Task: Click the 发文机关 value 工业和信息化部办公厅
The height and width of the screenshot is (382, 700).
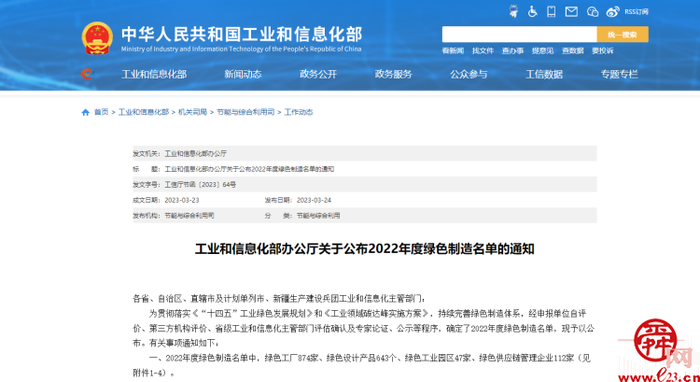Action: 196,154
